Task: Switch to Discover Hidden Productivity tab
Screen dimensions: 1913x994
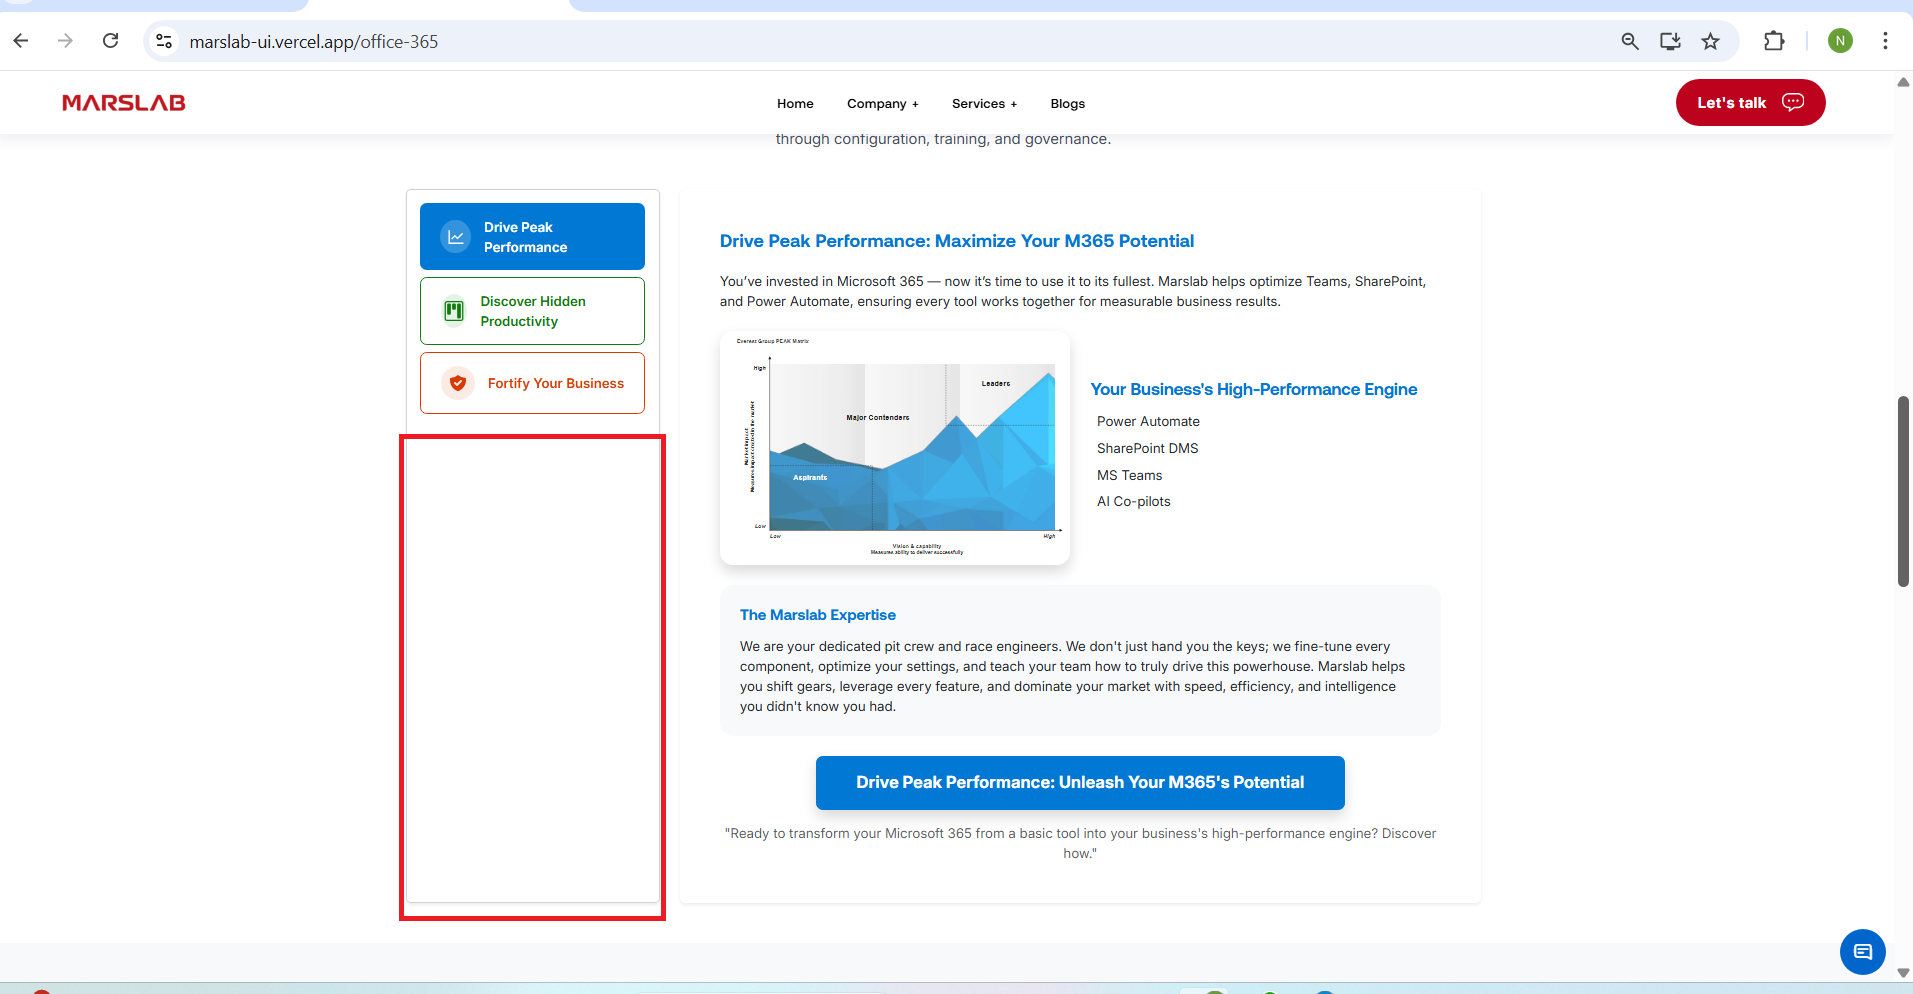Action: coord(532,311)
